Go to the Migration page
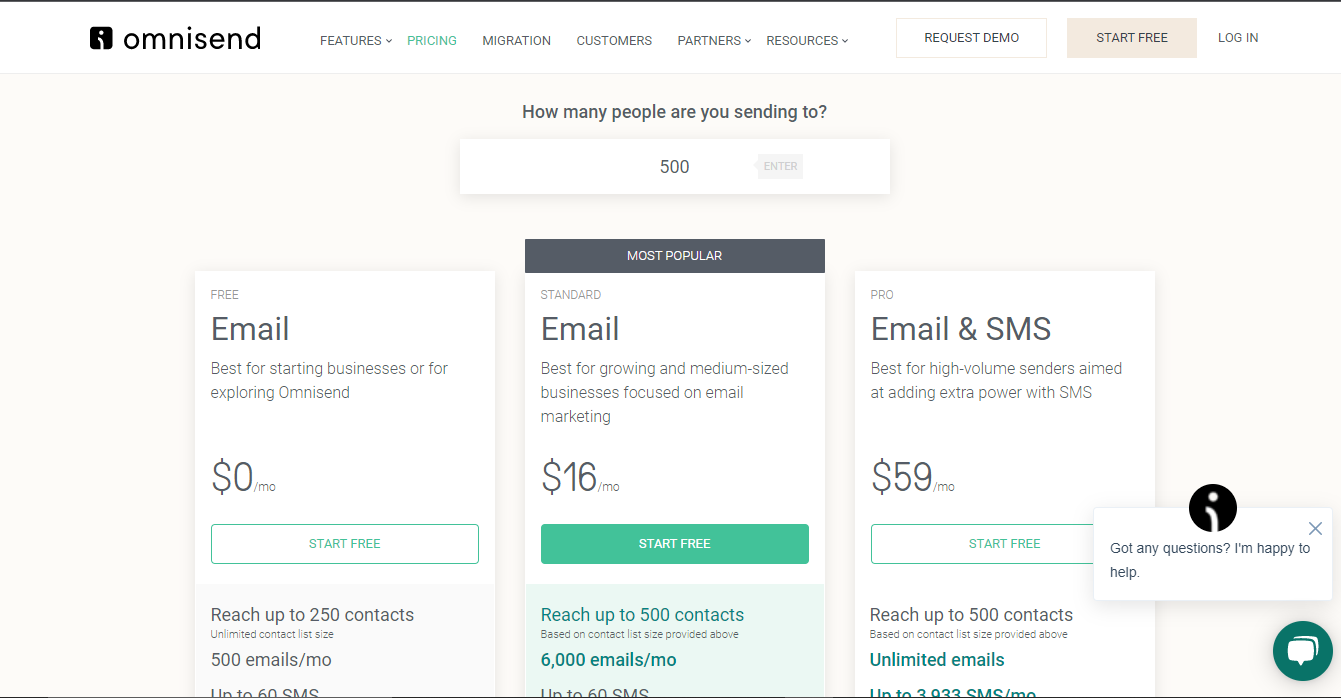The height and width of the screenshot is (698, 1341). click(516, 41)
